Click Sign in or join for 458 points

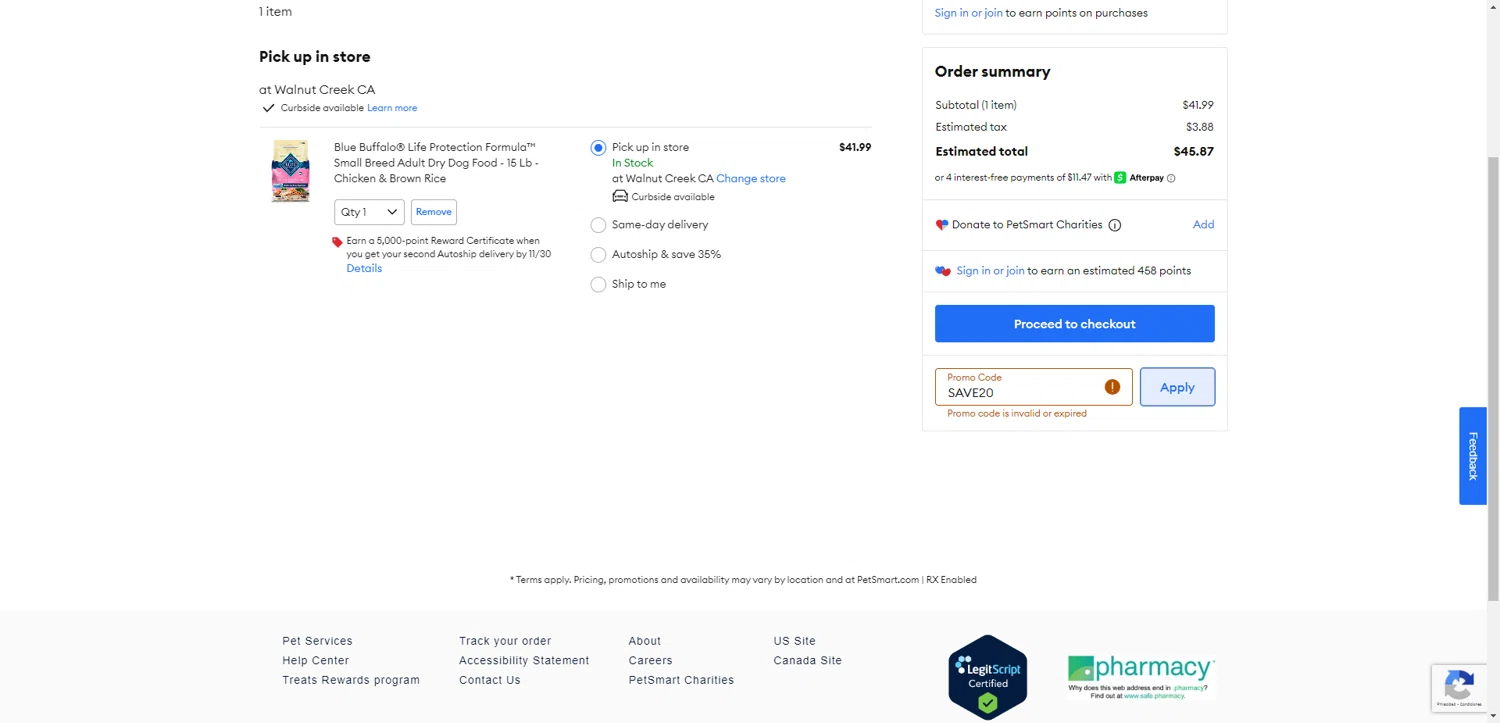coord(990,271)
